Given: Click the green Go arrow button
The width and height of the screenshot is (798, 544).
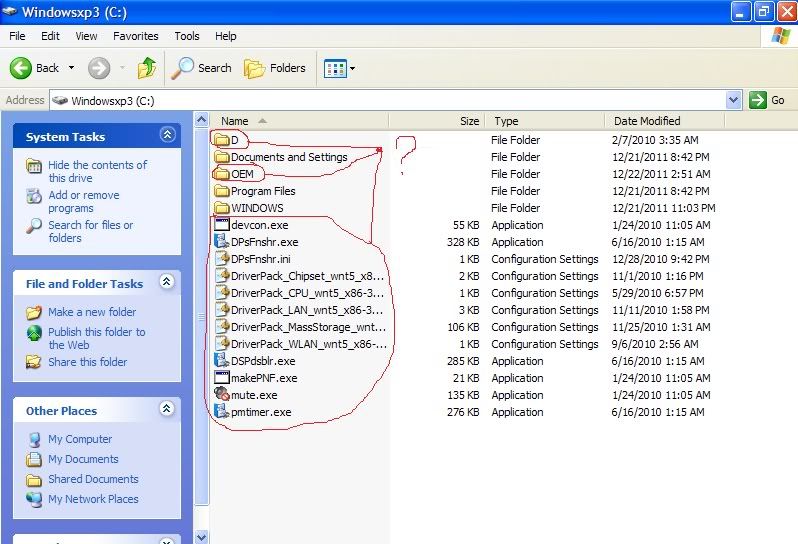Looking at the screenshot, I should [x=757, y=100].
